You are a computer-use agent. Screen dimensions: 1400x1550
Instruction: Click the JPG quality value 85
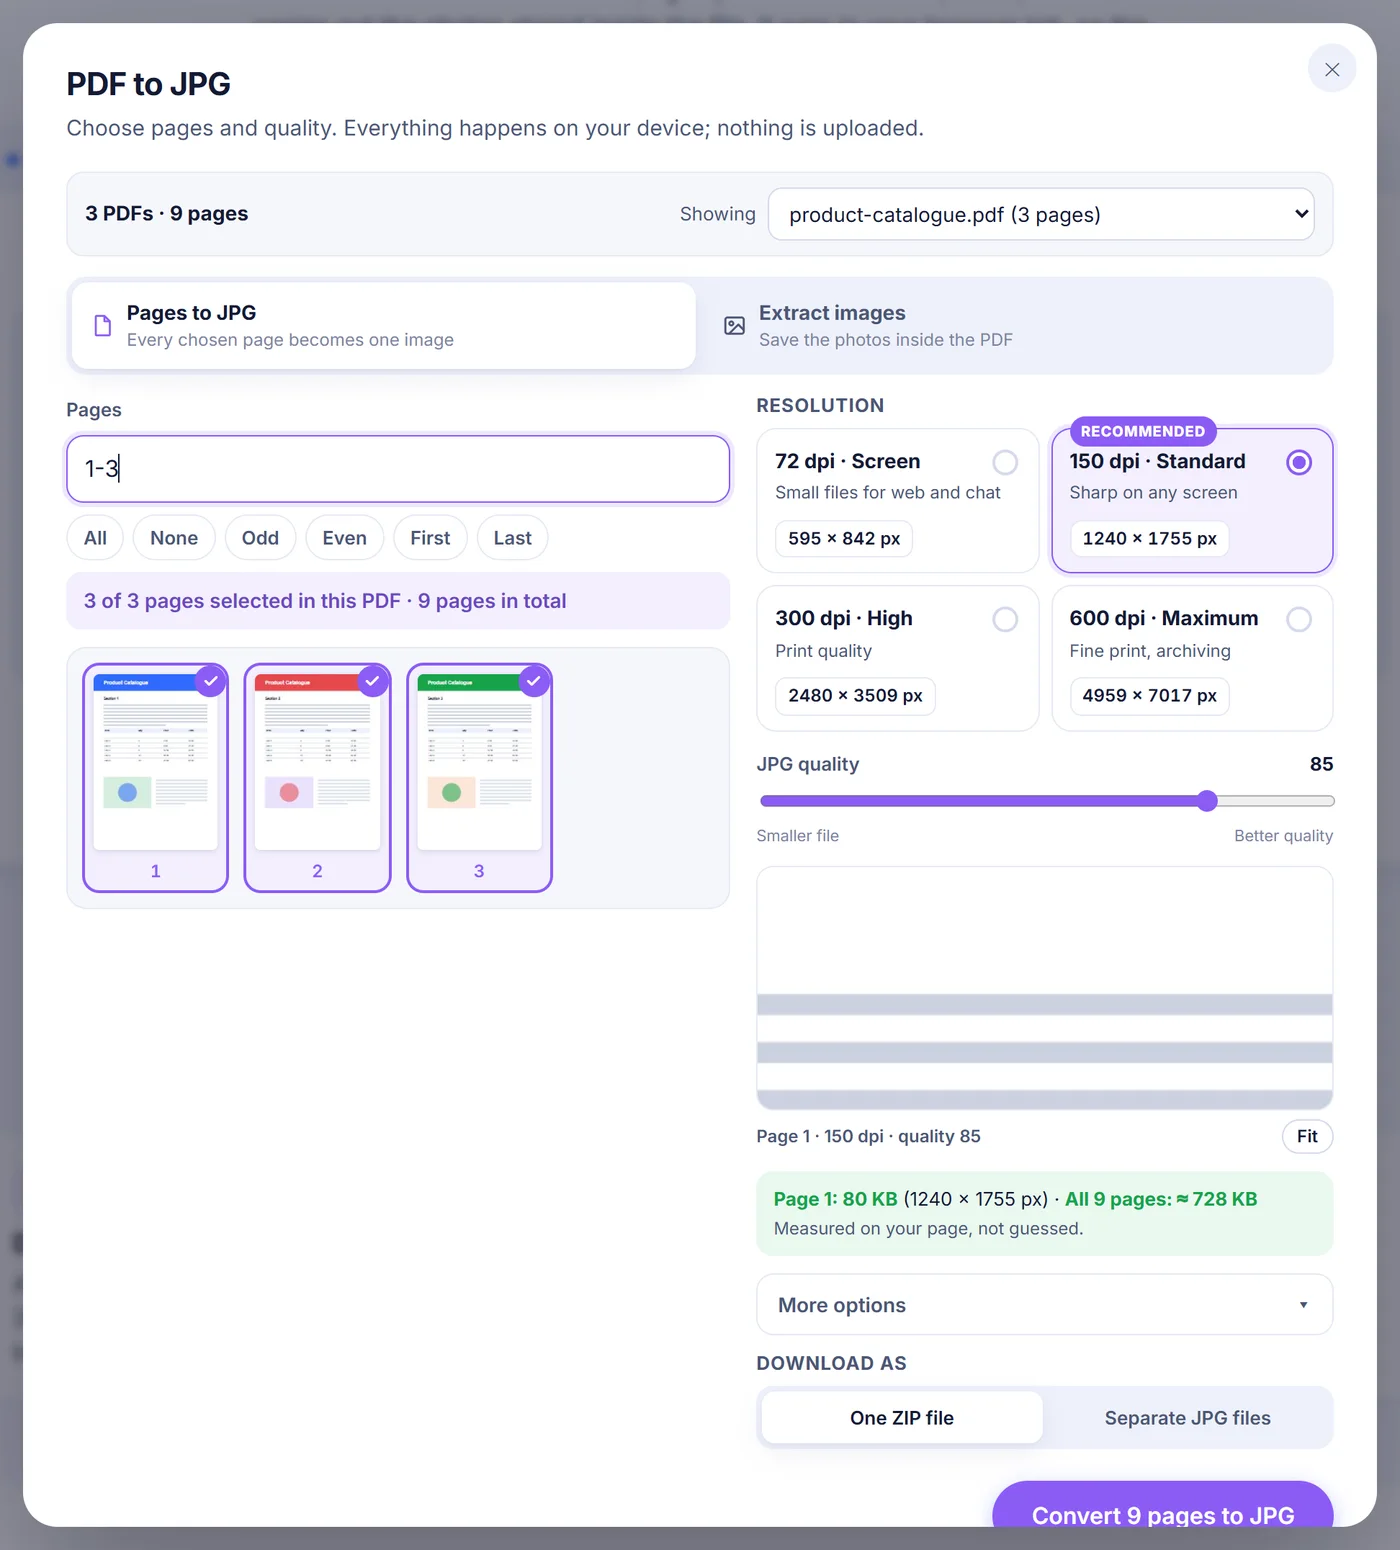tap(1321, 764)
